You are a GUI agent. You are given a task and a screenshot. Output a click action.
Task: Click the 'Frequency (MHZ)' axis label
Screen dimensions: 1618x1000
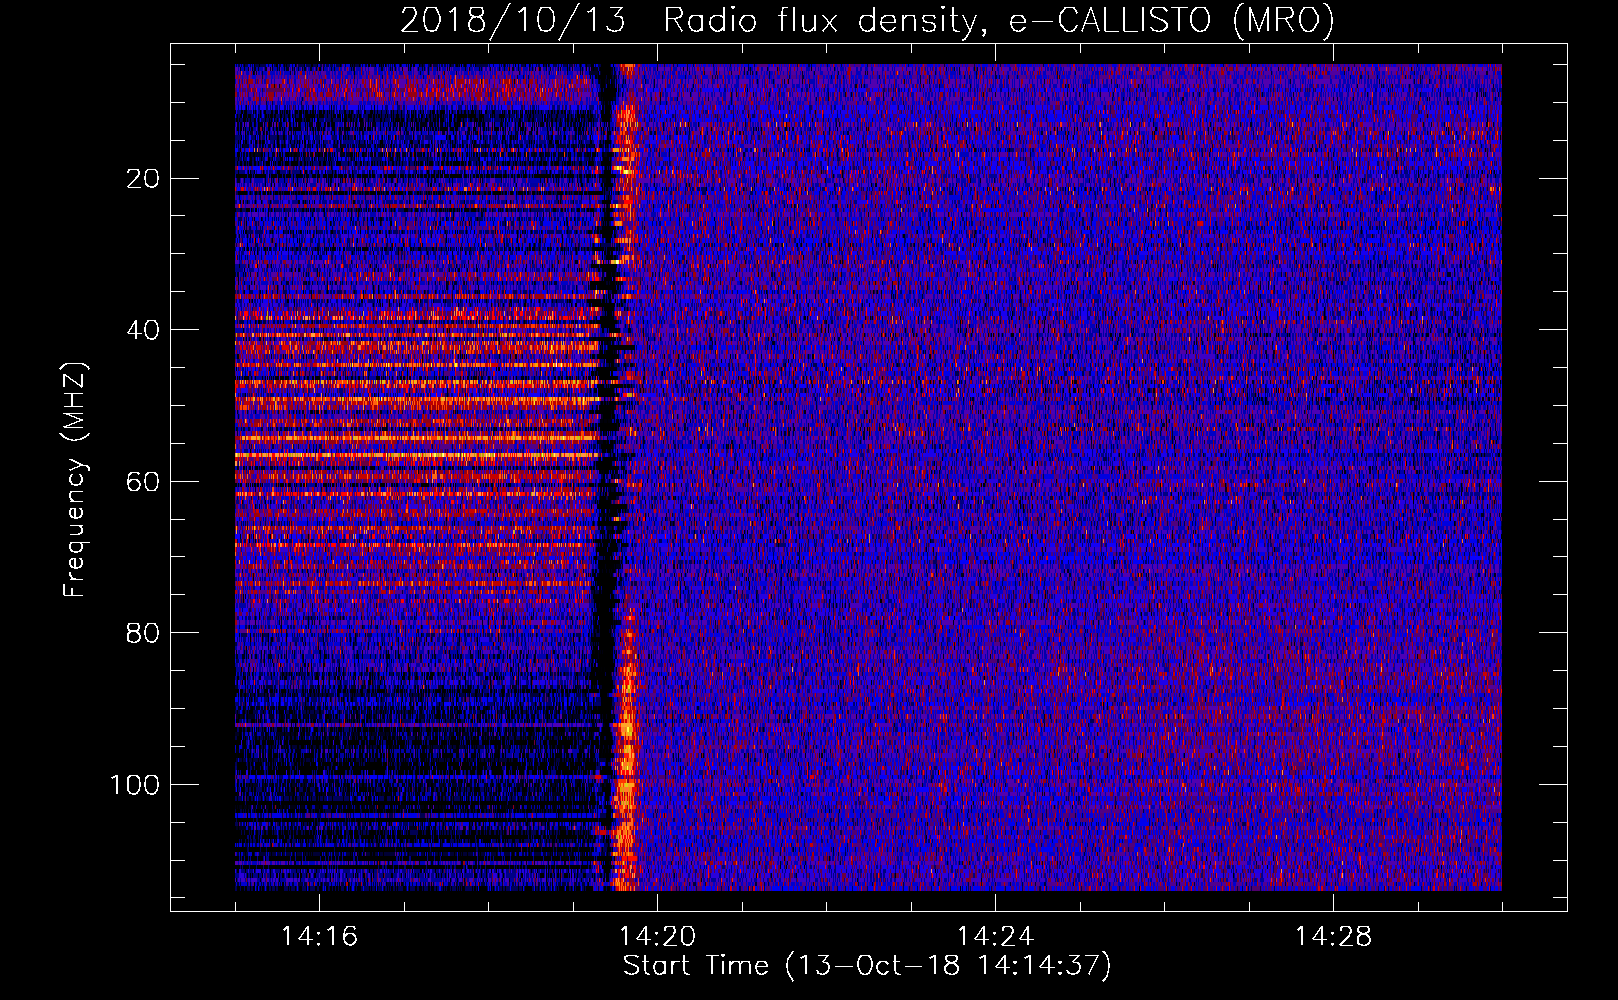coord(75,479)
